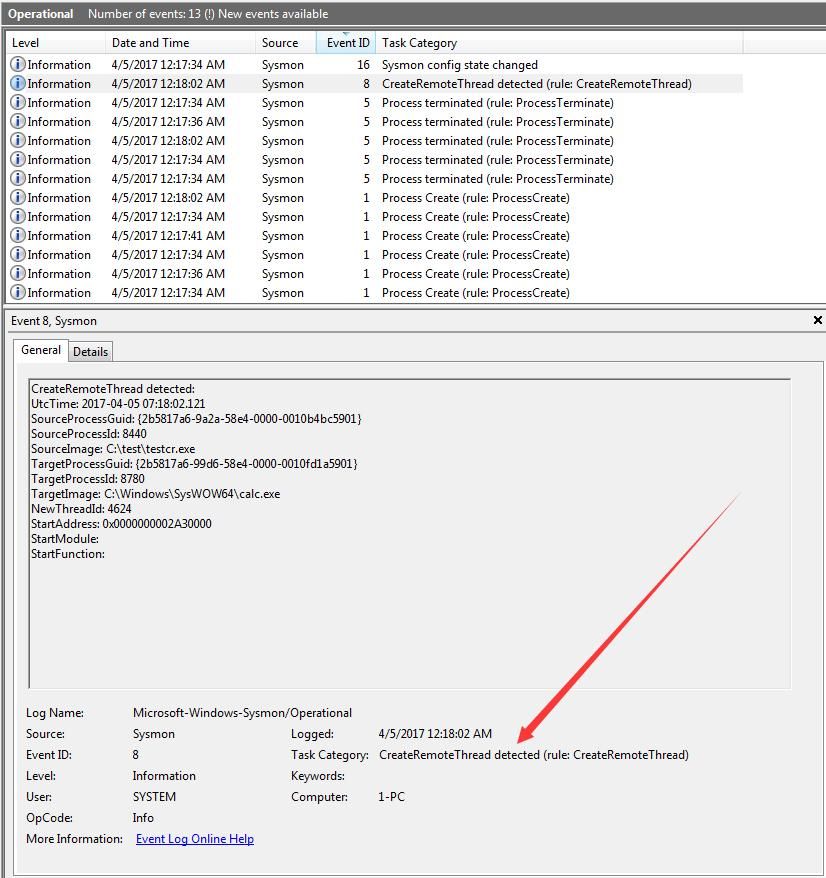Select the Sysmon config state changed event row
The height and width of the screenshot is (878, 826).
tap(375, 65)
